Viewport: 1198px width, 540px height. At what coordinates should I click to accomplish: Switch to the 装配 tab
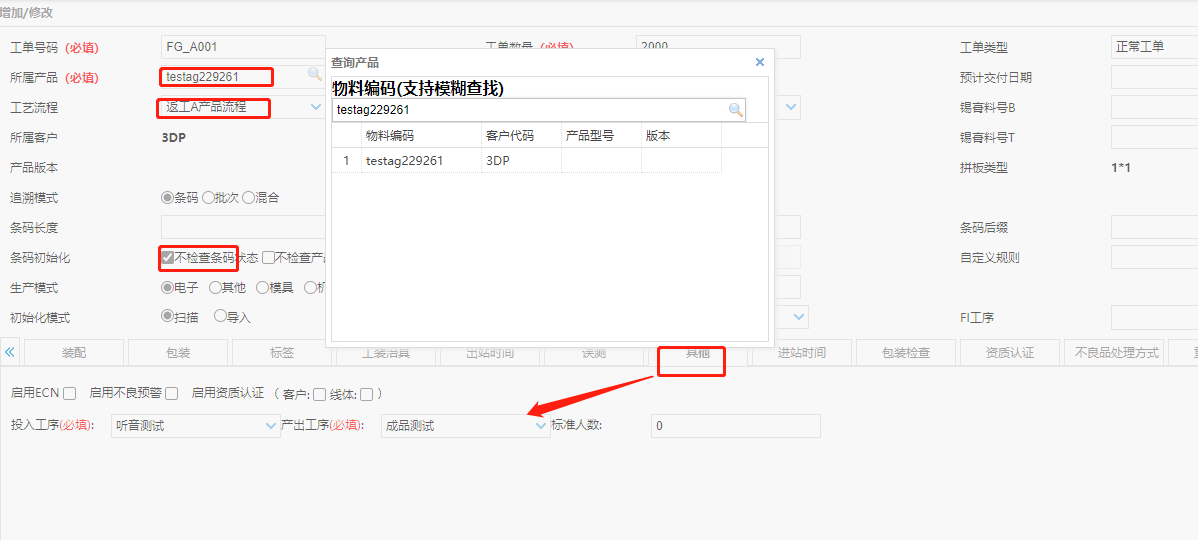pos(74,353)
